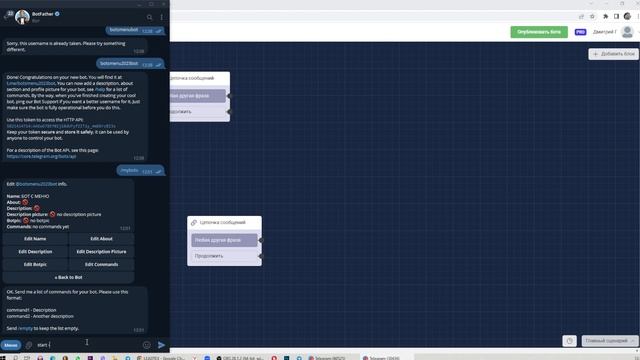Open the emoji picker
The width and height of the screenshot is (640, 360).
click(x=147, y=345)
